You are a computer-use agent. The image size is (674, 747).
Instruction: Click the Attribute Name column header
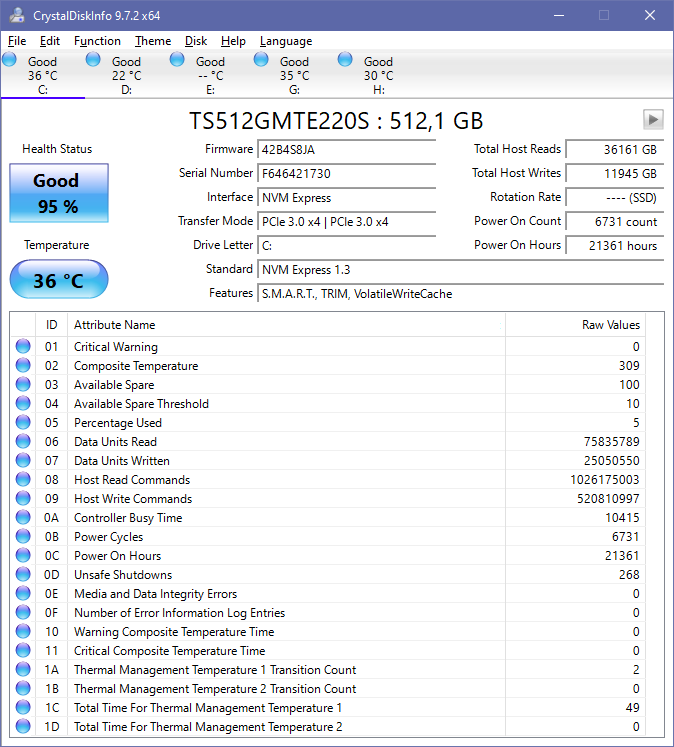tap(286, 325)
